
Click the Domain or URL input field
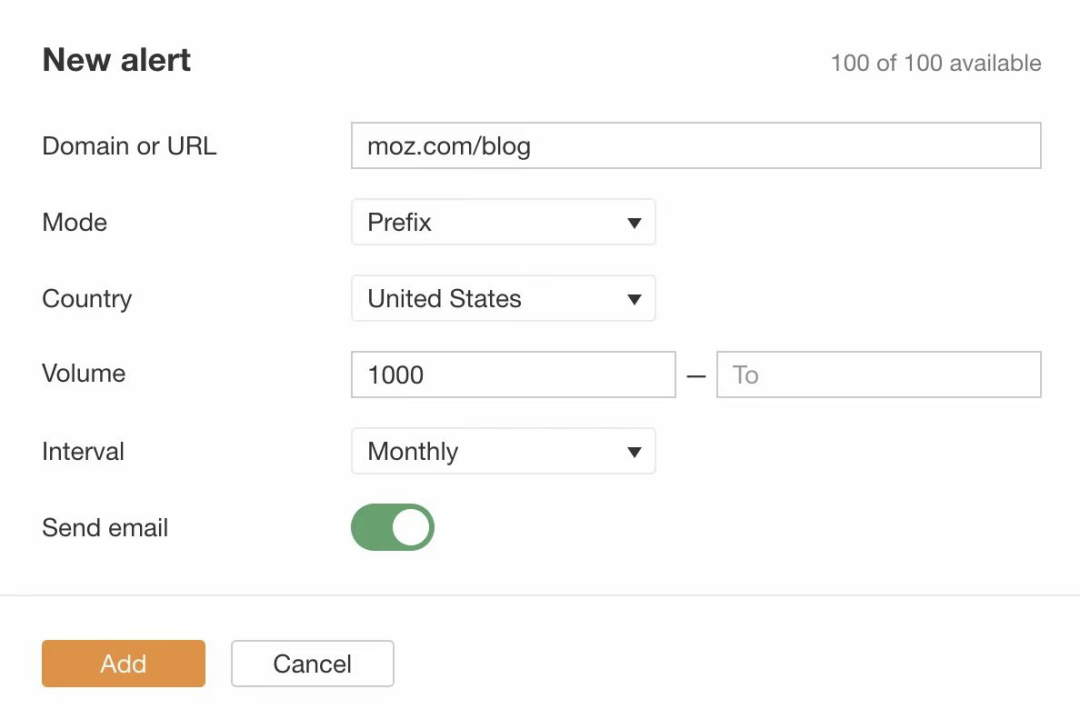tap(696, 146)
